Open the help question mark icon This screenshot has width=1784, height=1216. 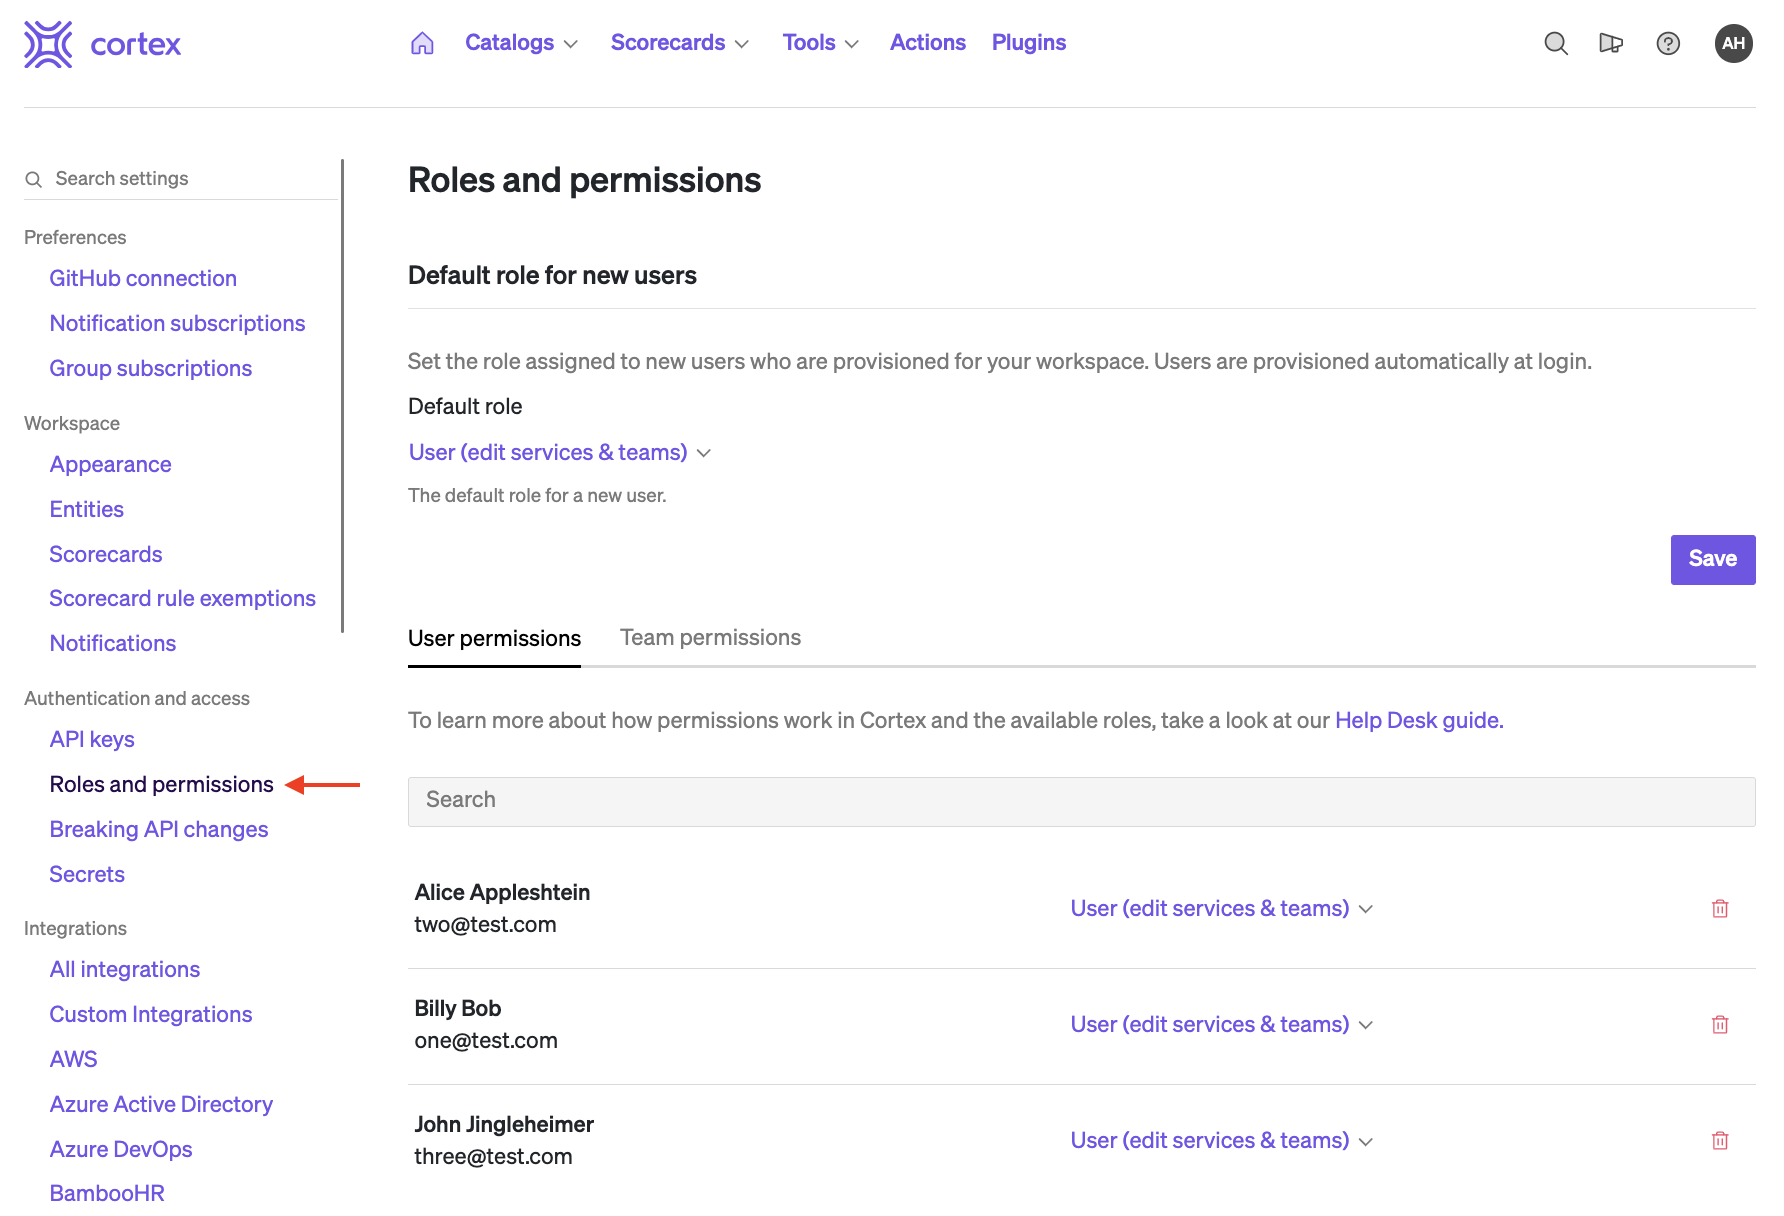pos(1668,43)
